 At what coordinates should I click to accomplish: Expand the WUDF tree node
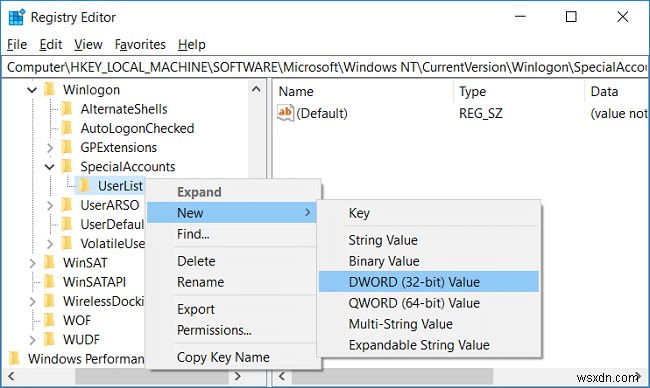click(32, 340)
